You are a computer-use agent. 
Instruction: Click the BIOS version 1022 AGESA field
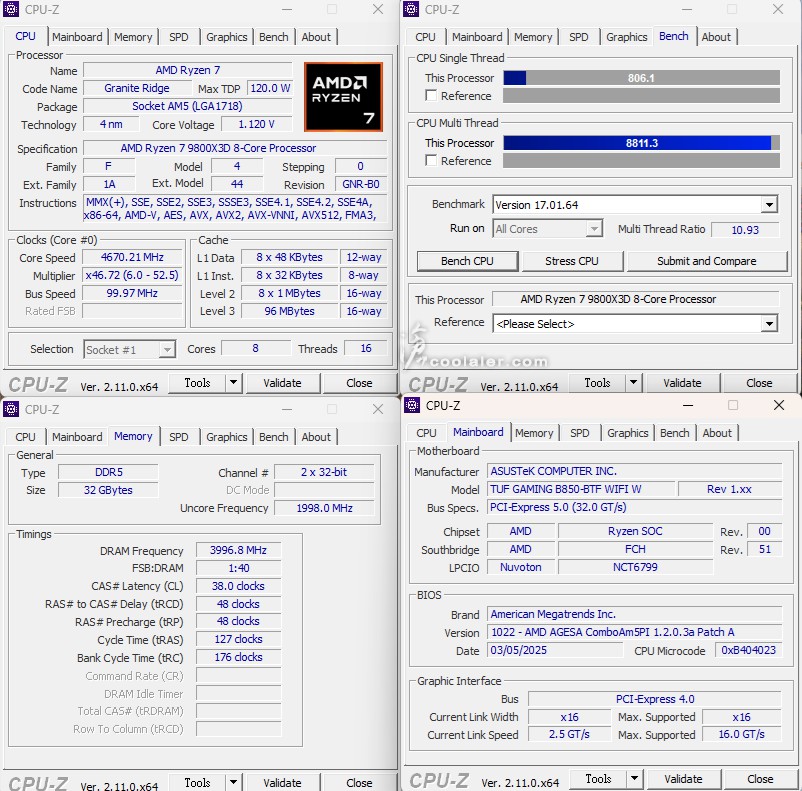[634, 632]
